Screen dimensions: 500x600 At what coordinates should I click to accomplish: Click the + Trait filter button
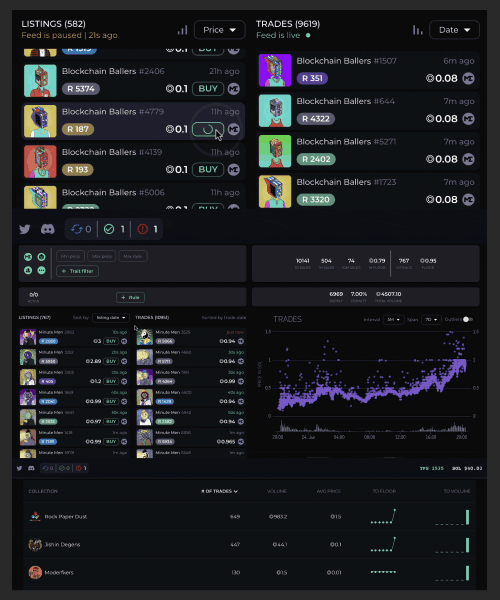click(x=78, y=271)
